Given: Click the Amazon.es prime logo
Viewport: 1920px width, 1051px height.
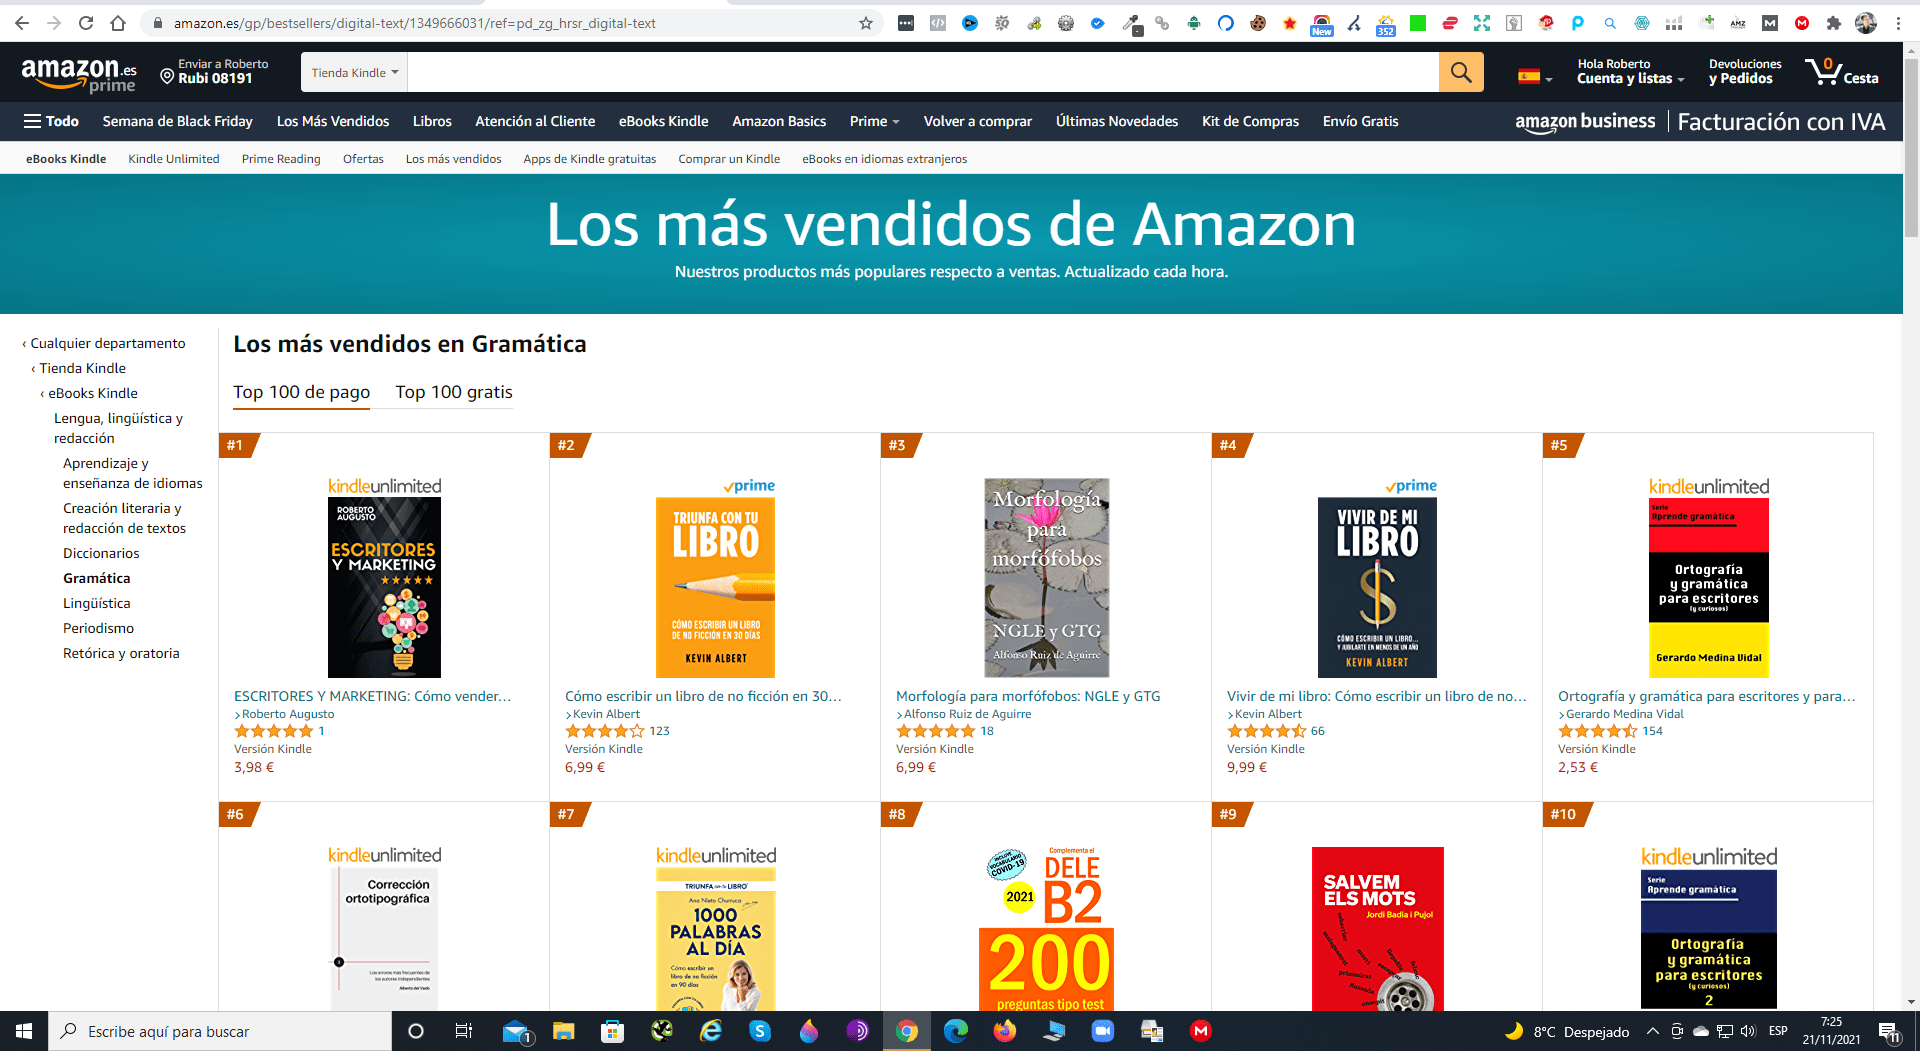Looking at the screenshot, I should point(79,74).
